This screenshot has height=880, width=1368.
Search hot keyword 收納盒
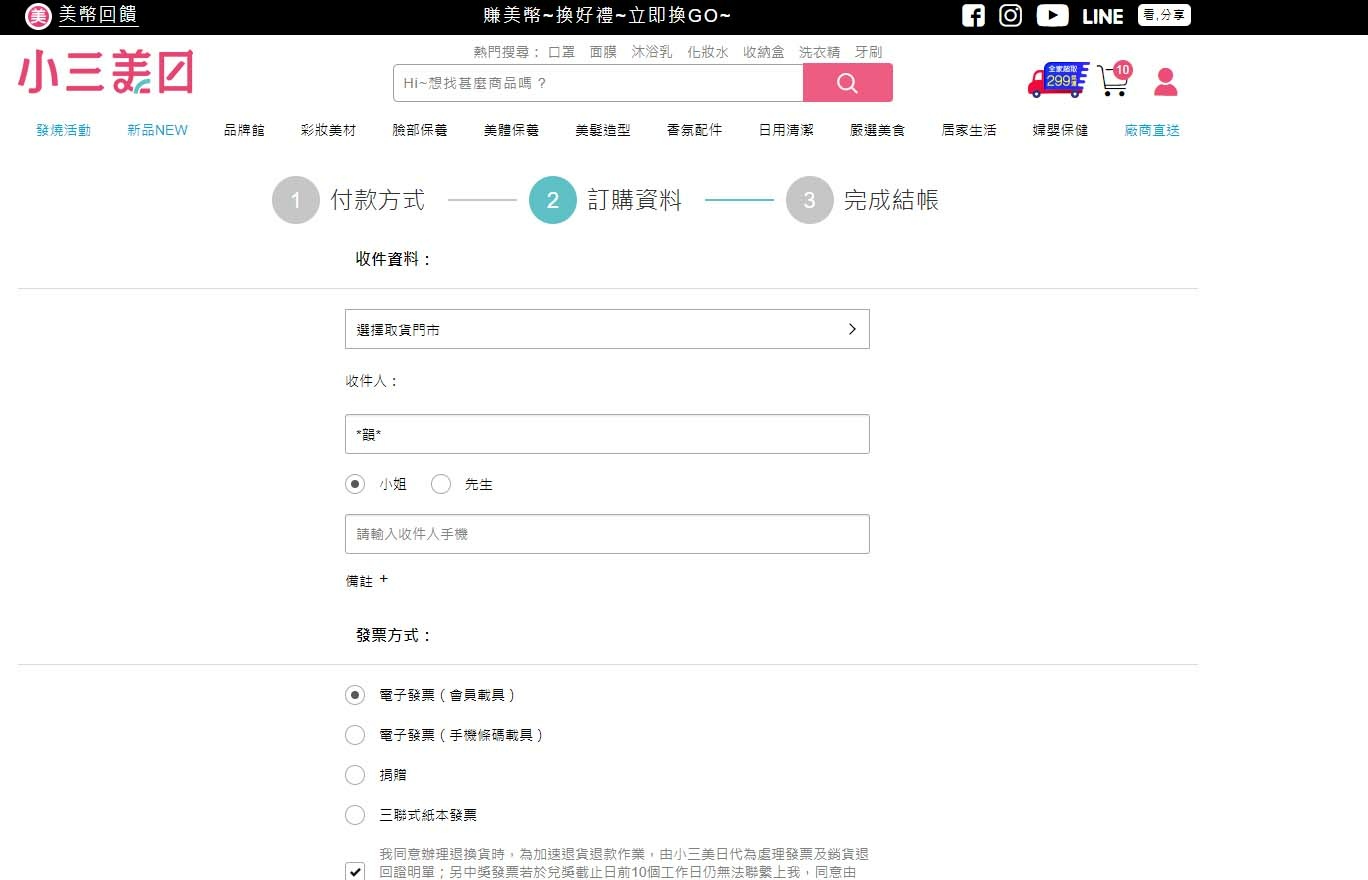764,52
